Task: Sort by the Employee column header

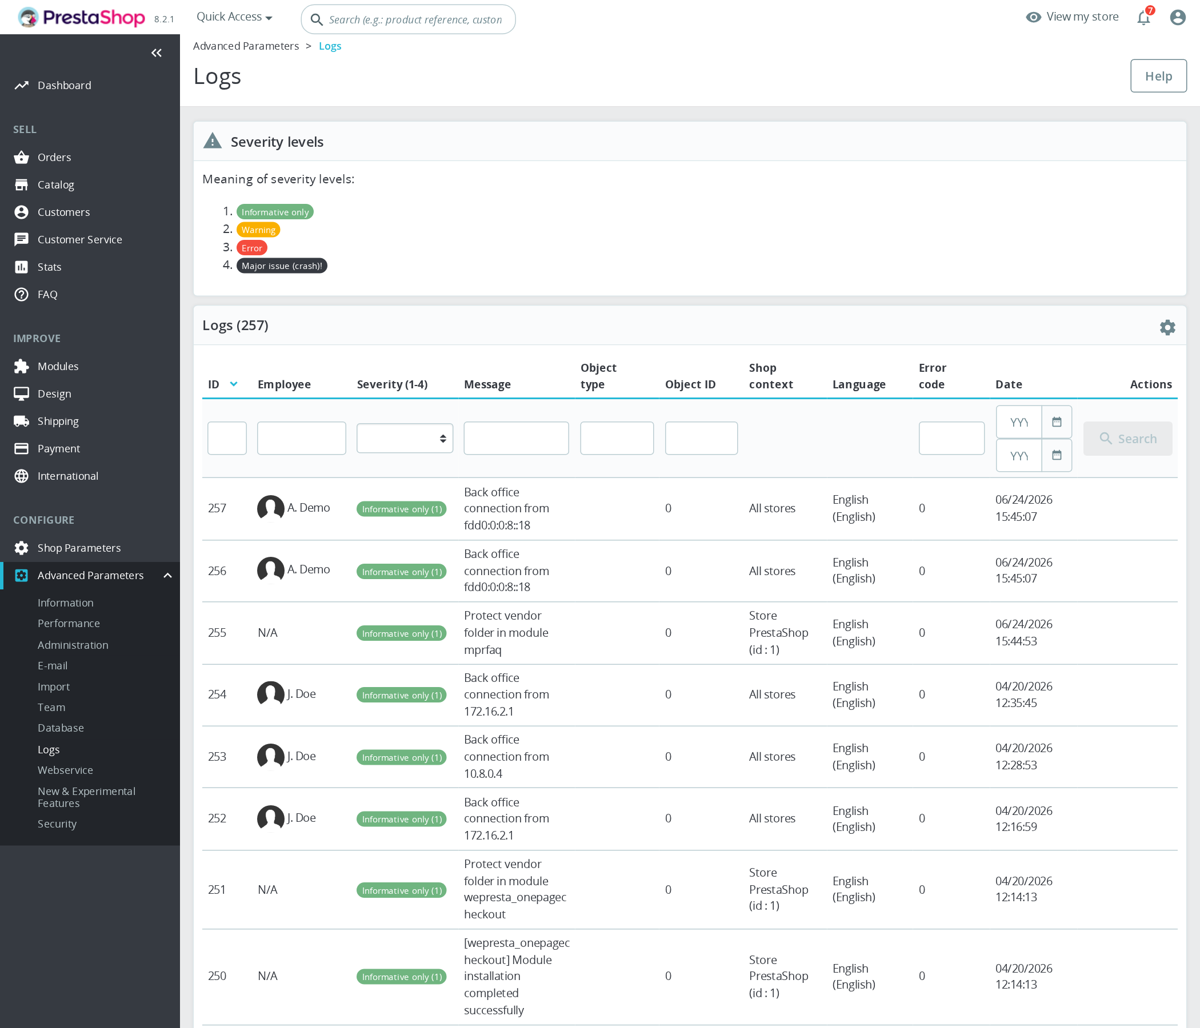Action: tap(284, 384)
